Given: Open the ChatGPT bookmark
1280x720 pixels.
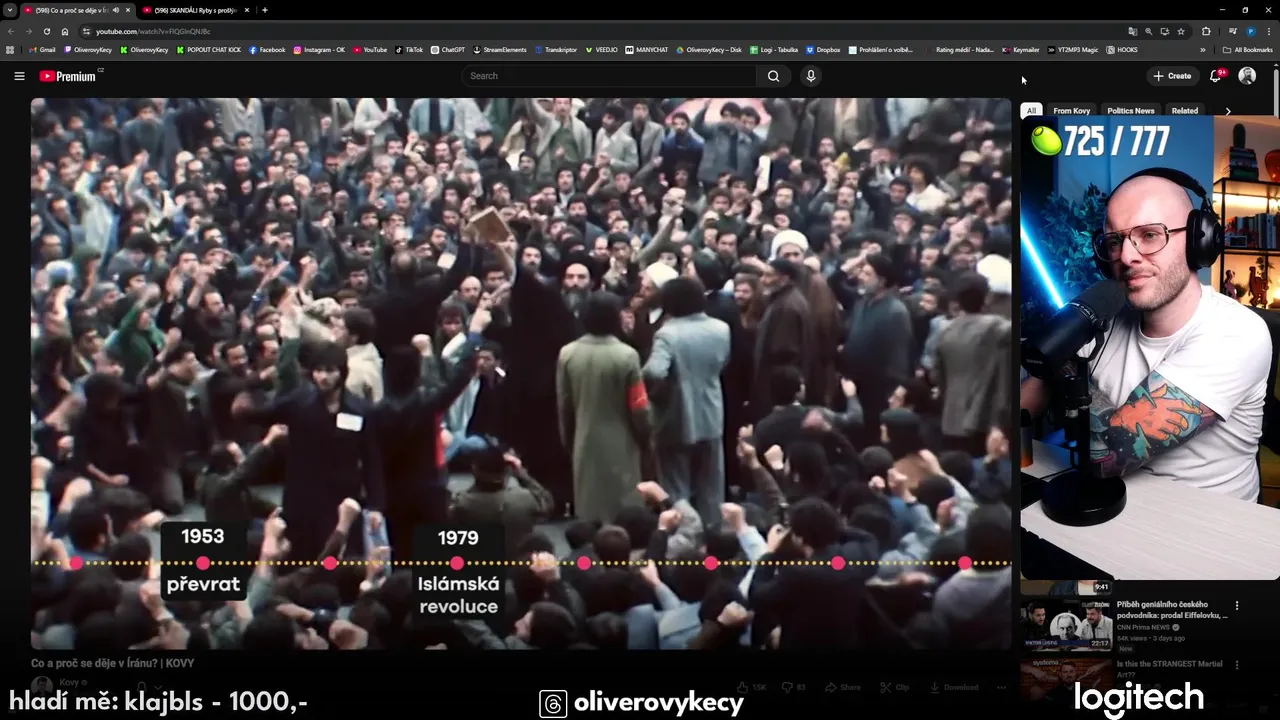Looking at the screenshot, I should [x=448, y=50].
